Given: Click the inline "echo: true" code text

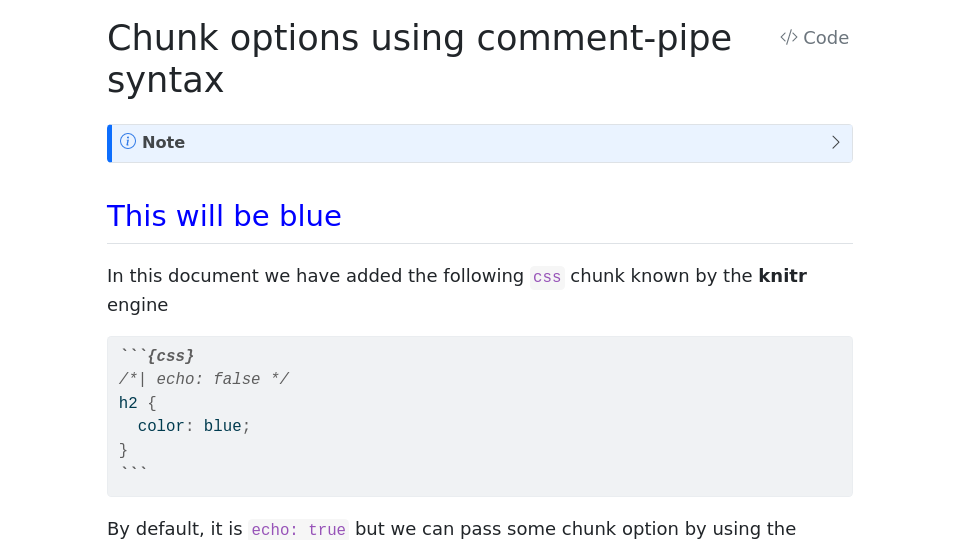Looking at the screenshot, I should 298,530.
